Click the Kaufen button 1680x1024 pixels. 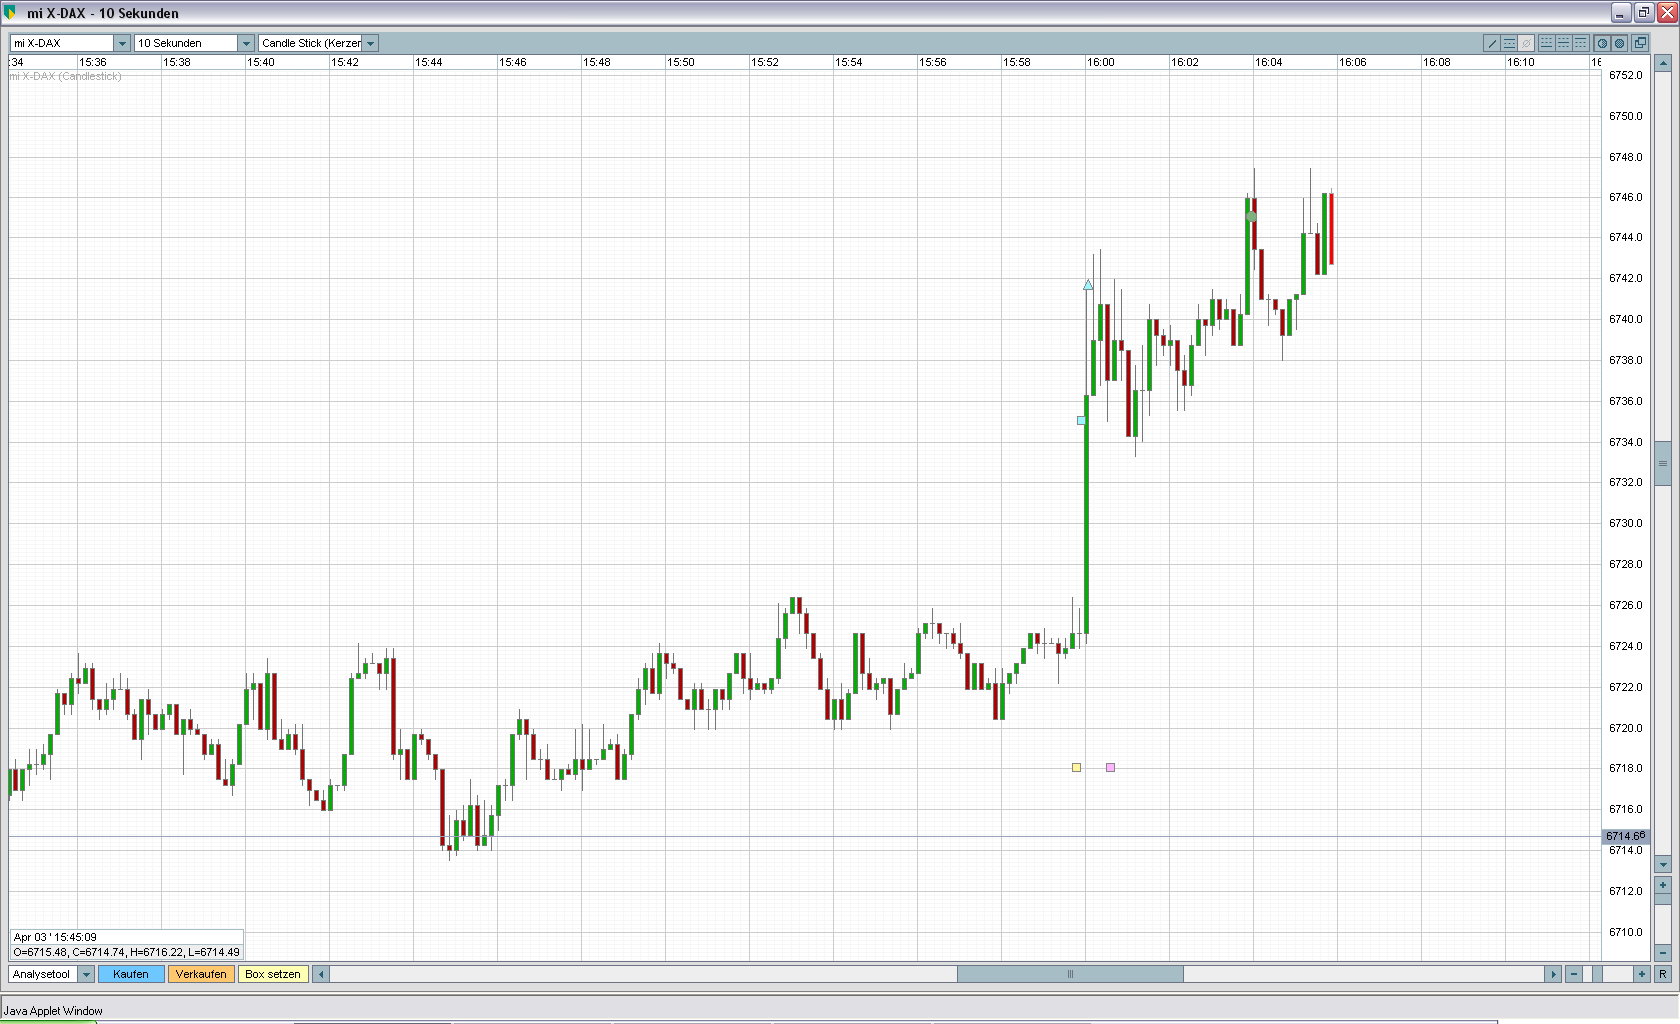(x=131, y=974)
